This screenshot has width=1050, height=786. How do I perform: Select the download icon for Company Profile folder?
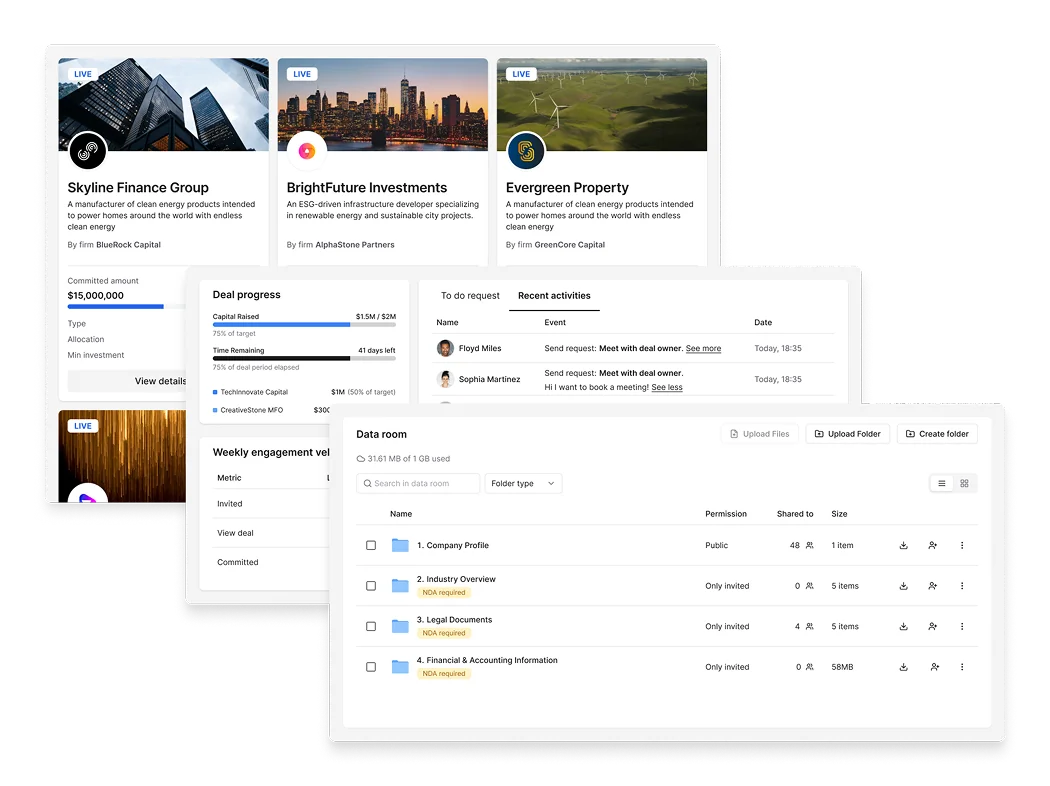point(903,545)
